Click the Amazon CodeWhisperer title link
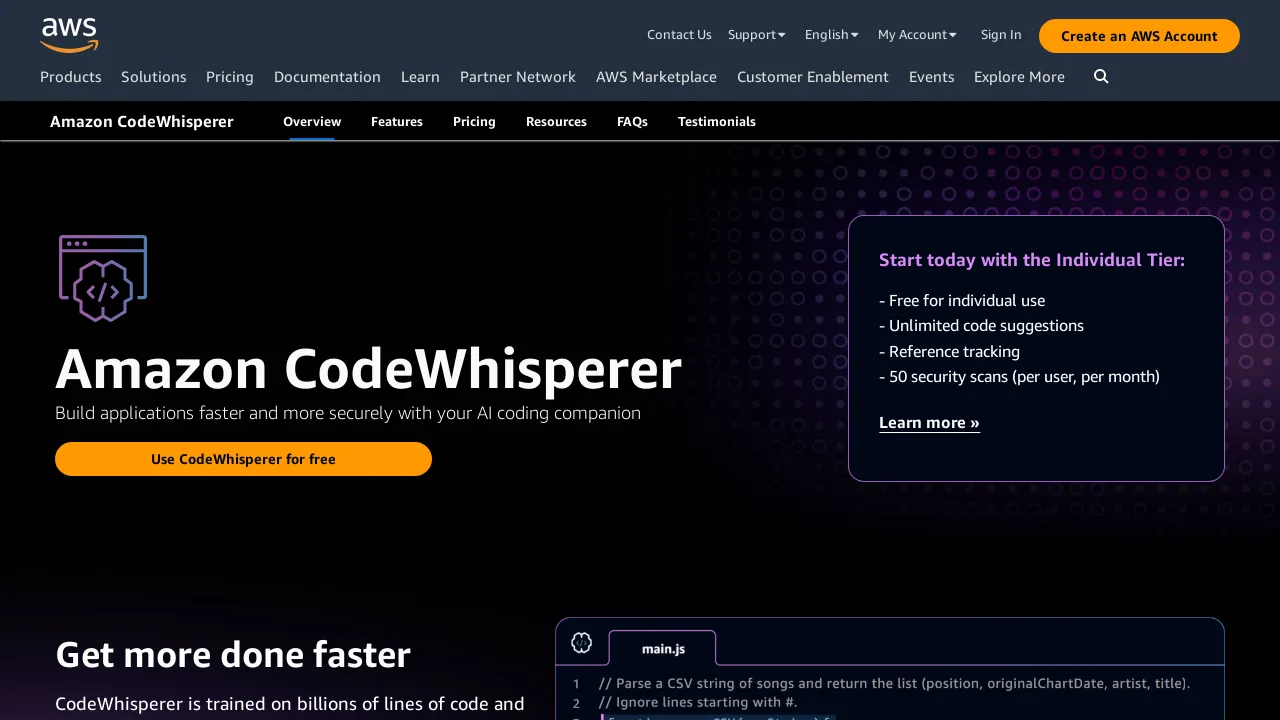1280x720 pixels. (x=141, y=121)
